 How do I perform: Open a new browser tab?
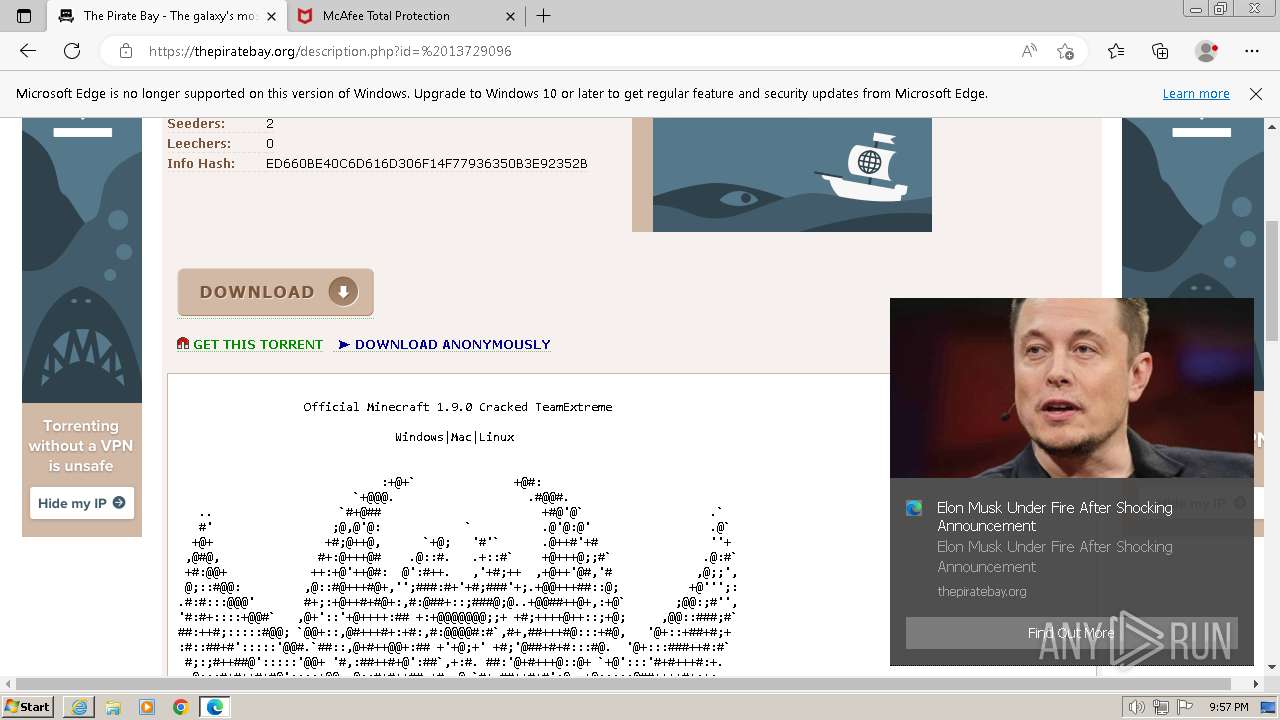tap(543, 16)
